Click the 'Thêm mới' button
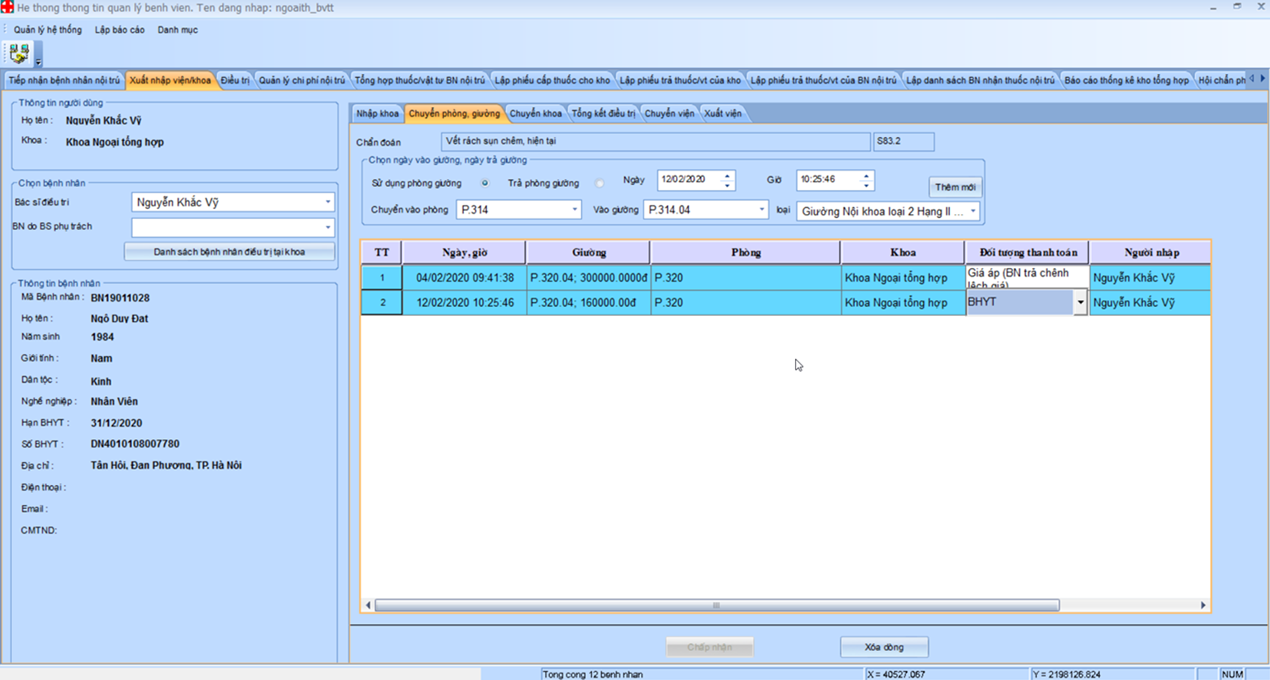Screen dimensions: 1270x680 click(x=955, y=187)
